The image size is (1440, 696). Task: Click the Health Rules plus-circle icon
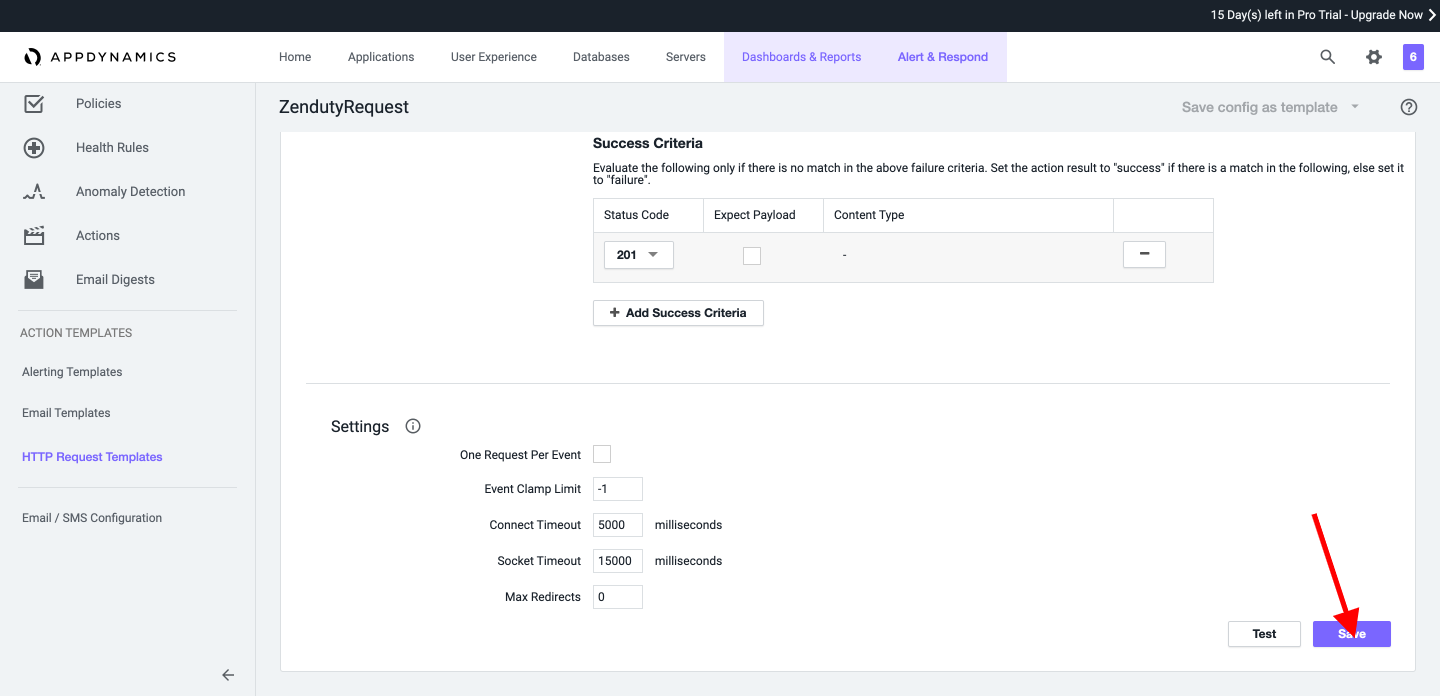(x=34, y=148)
